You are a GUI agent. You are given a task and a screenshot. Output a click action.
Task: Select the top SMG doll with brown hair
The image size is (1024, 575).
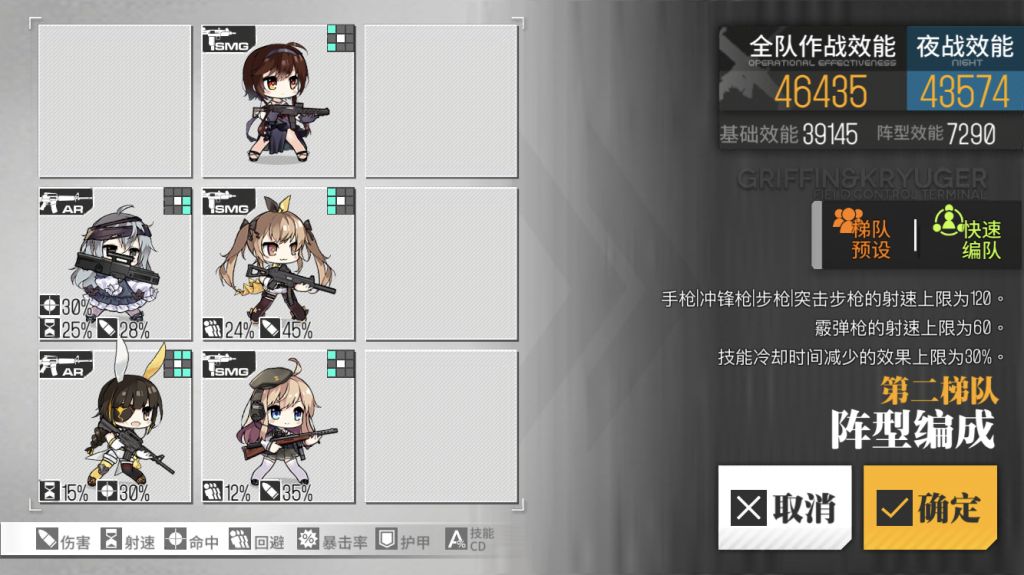[278, 101]
